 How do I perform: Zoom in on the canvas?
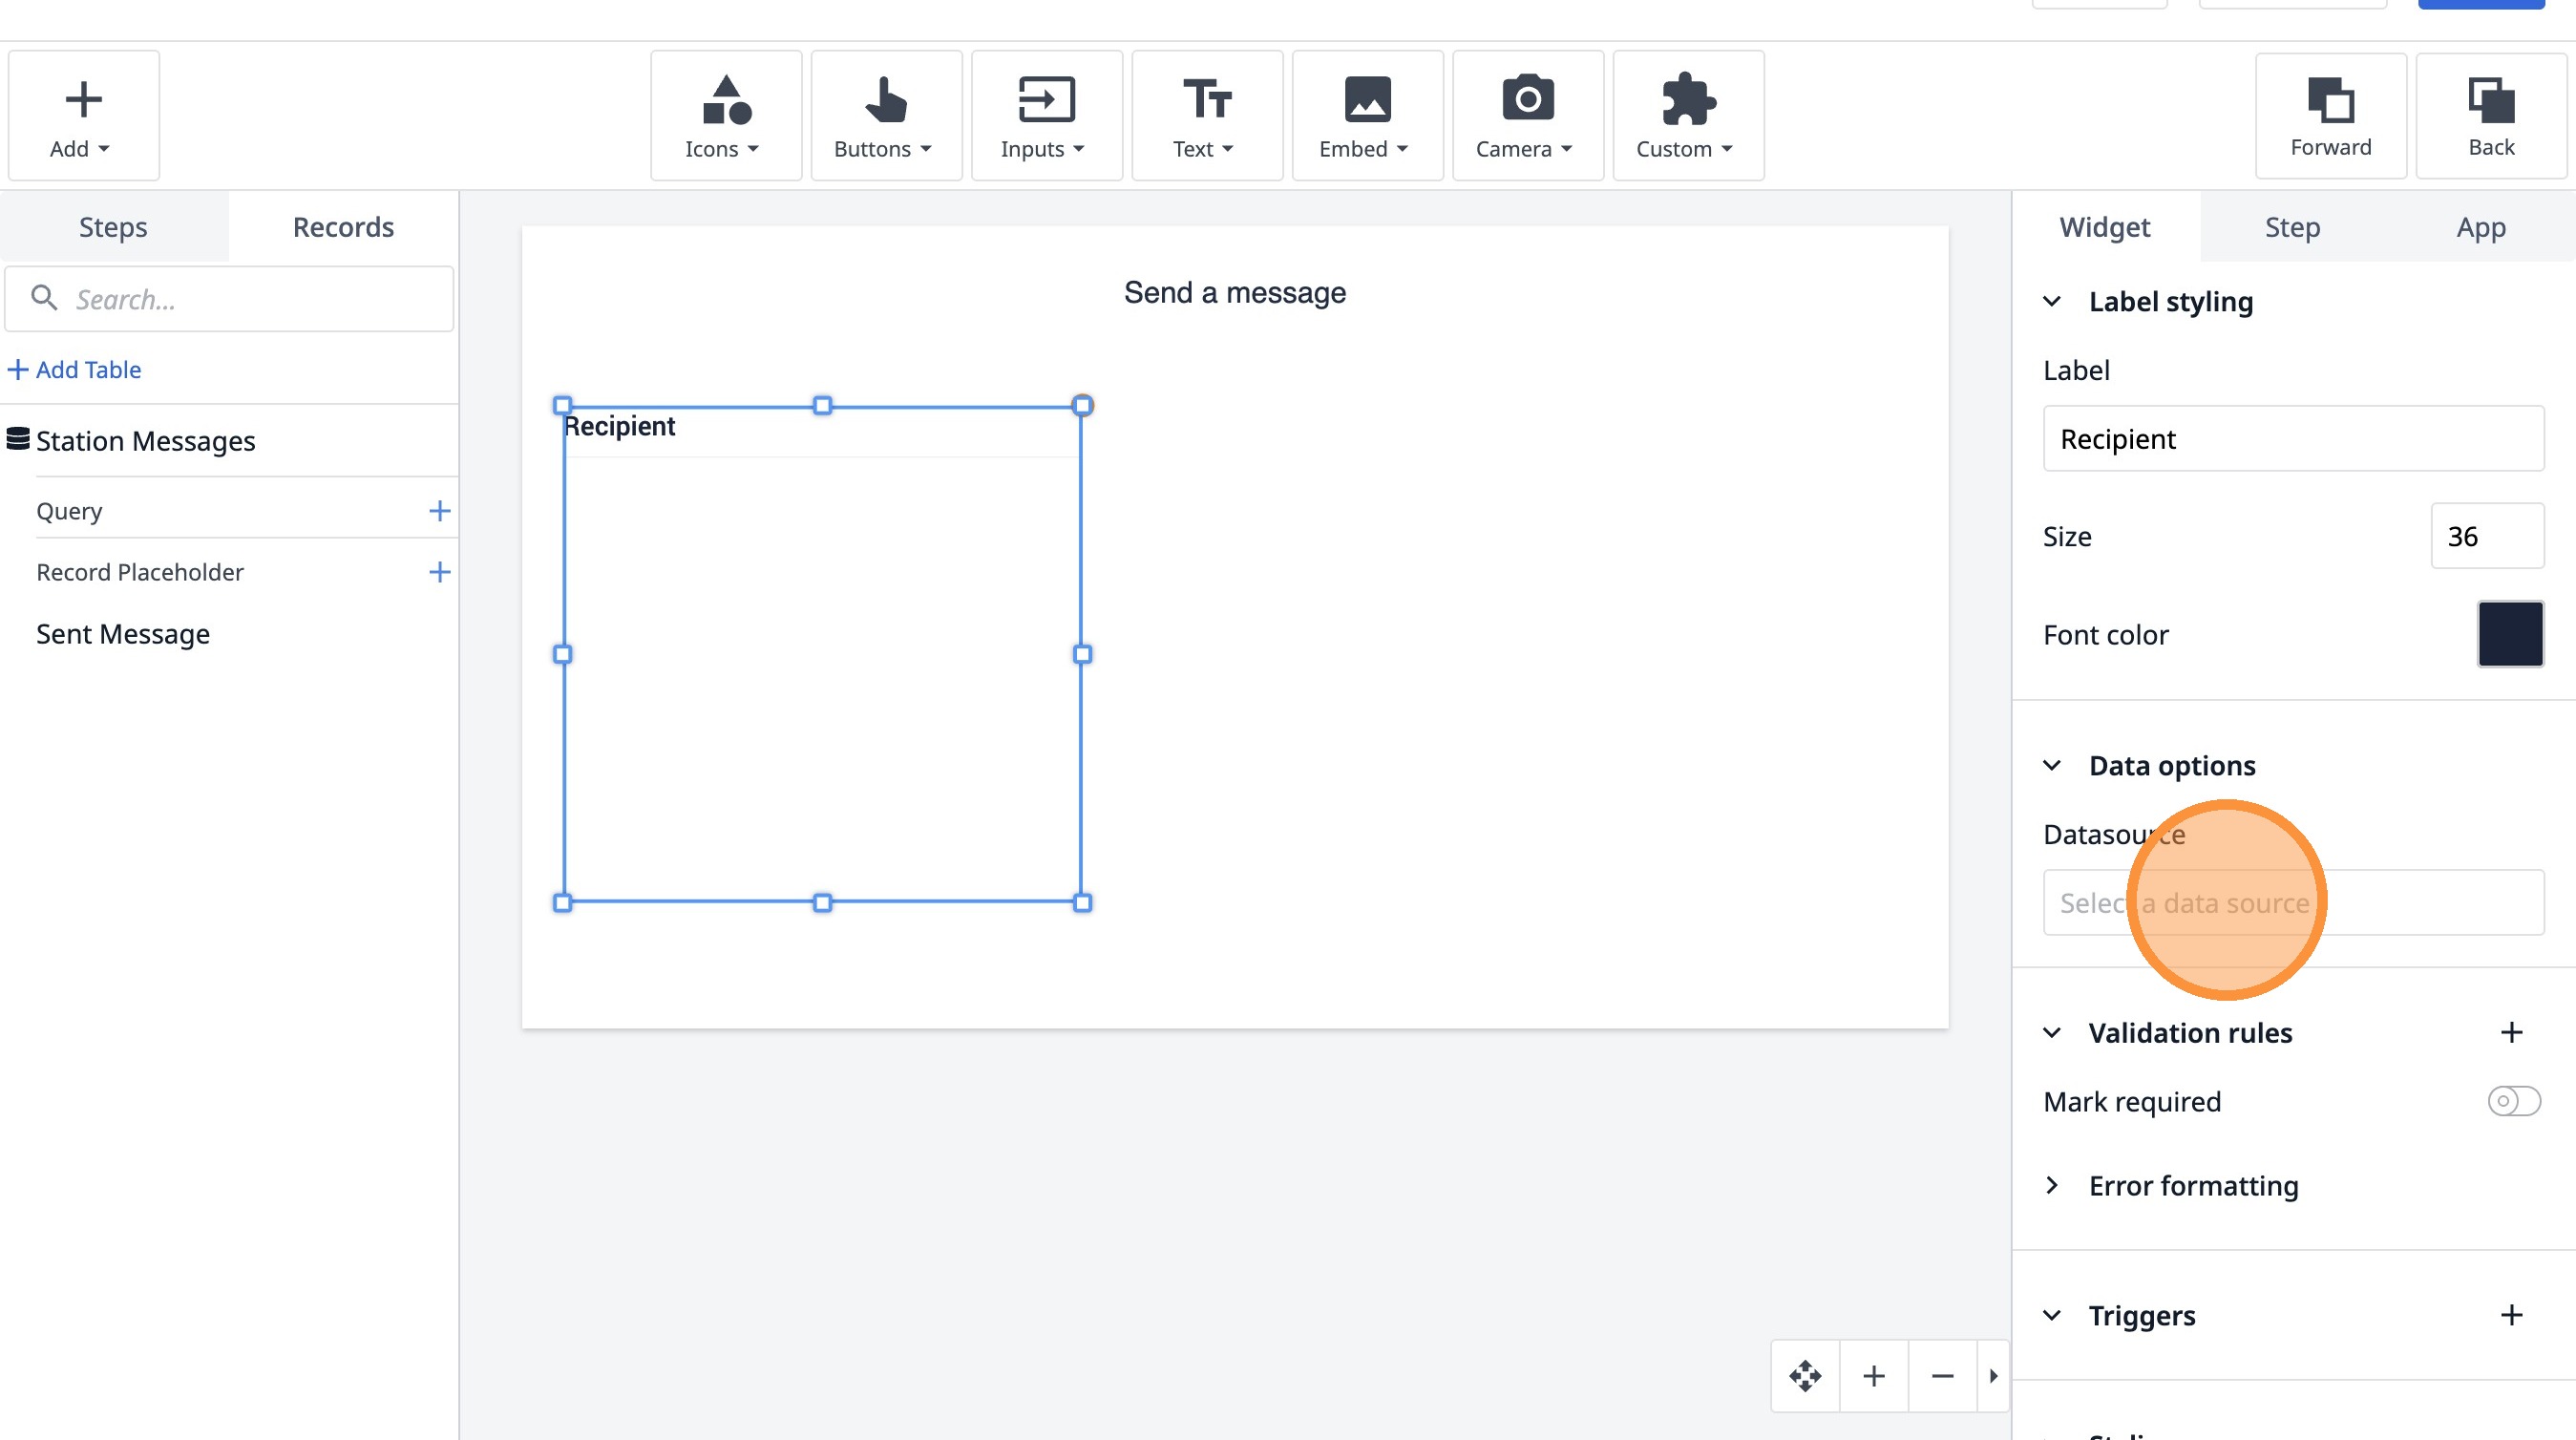[1874, 1376]
